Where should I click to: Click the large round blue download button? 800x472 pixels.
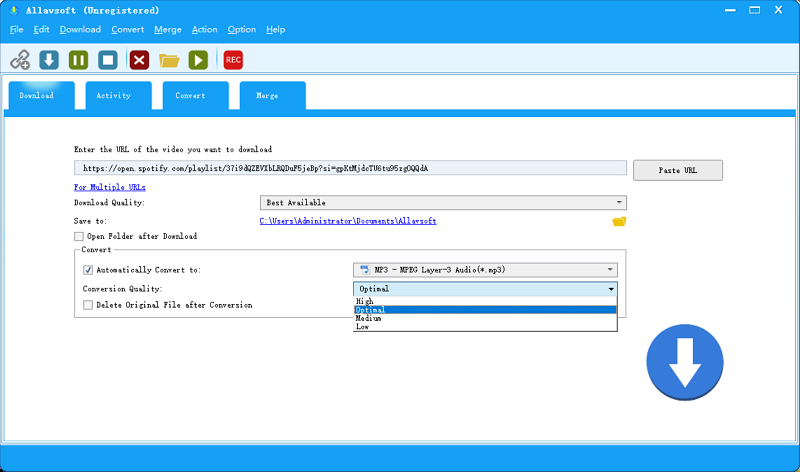(685, 362)
